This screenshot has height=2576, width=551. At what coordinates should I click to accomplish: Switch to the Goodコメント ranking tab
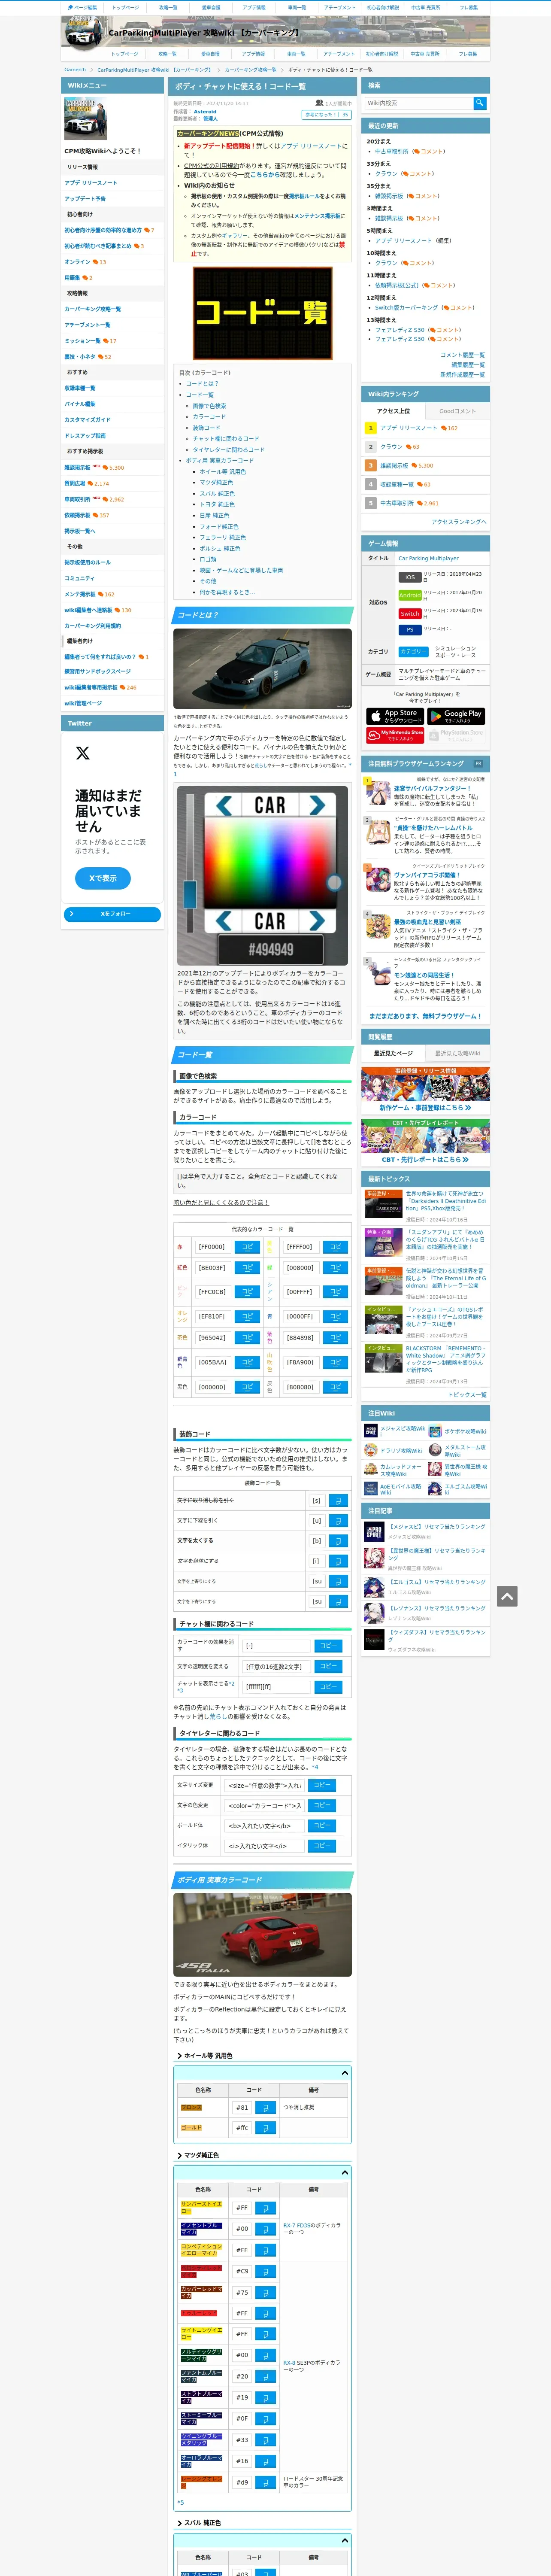458,411
